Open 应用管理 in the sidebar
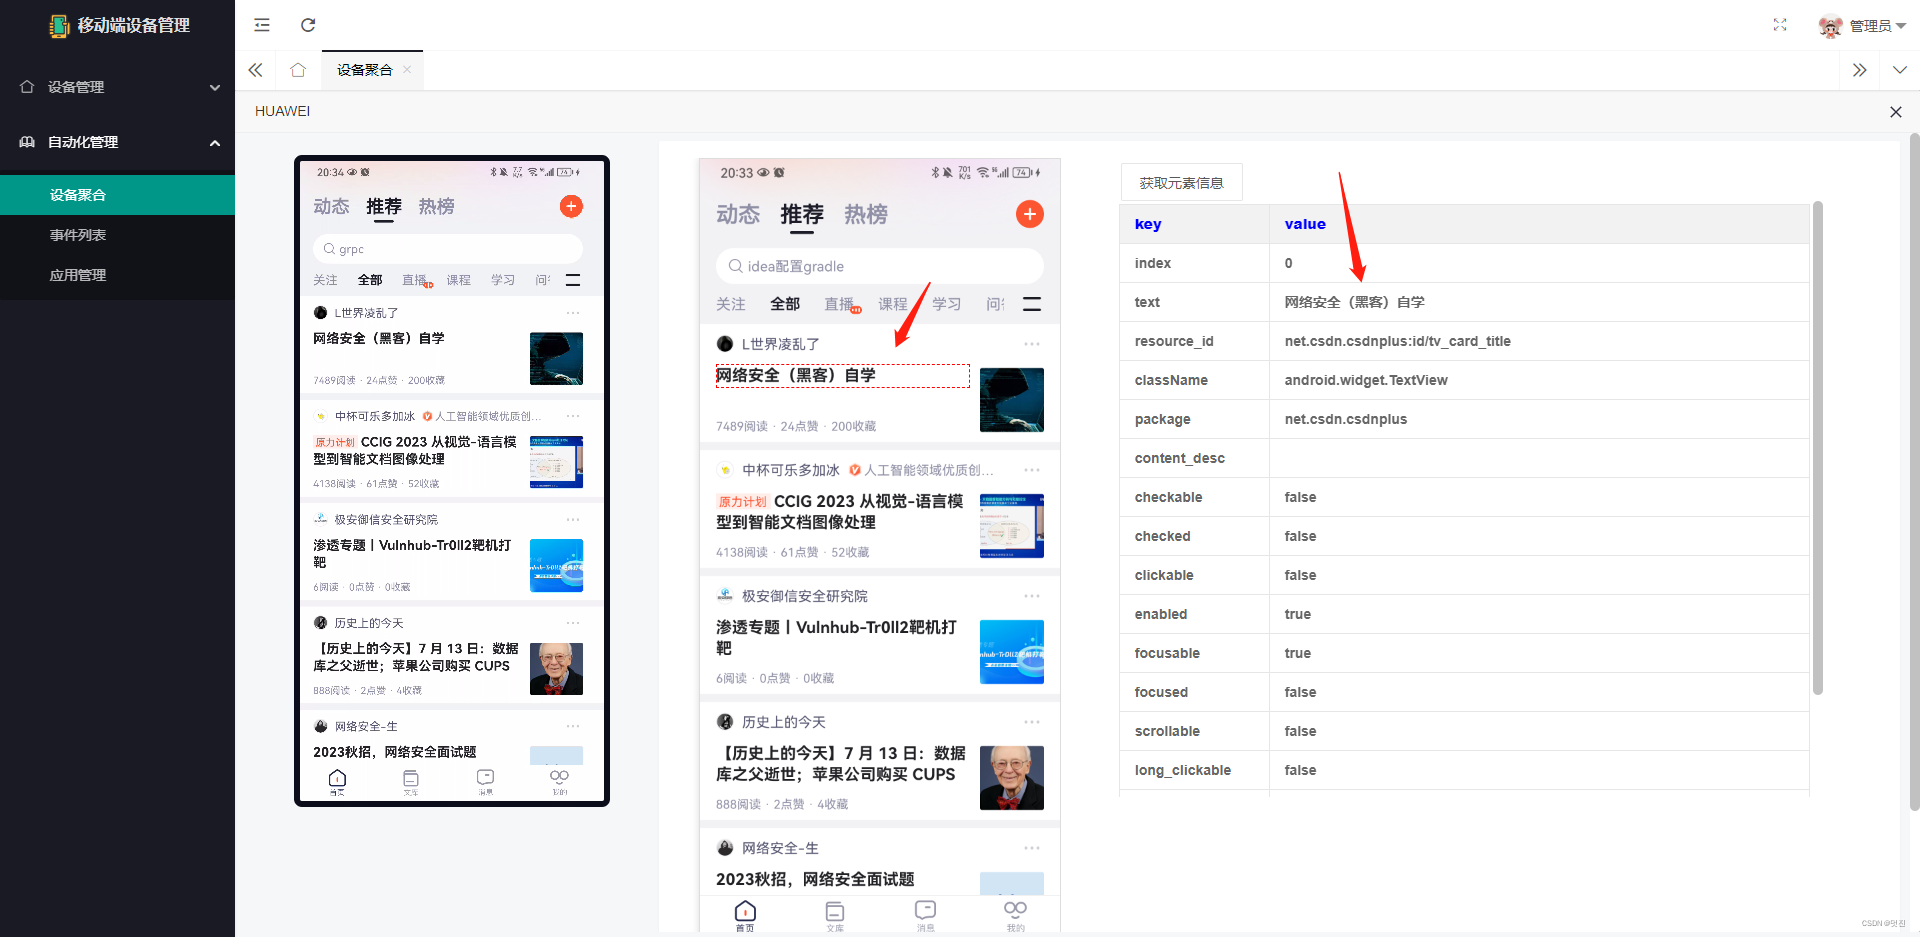 (x=117, y=275)
